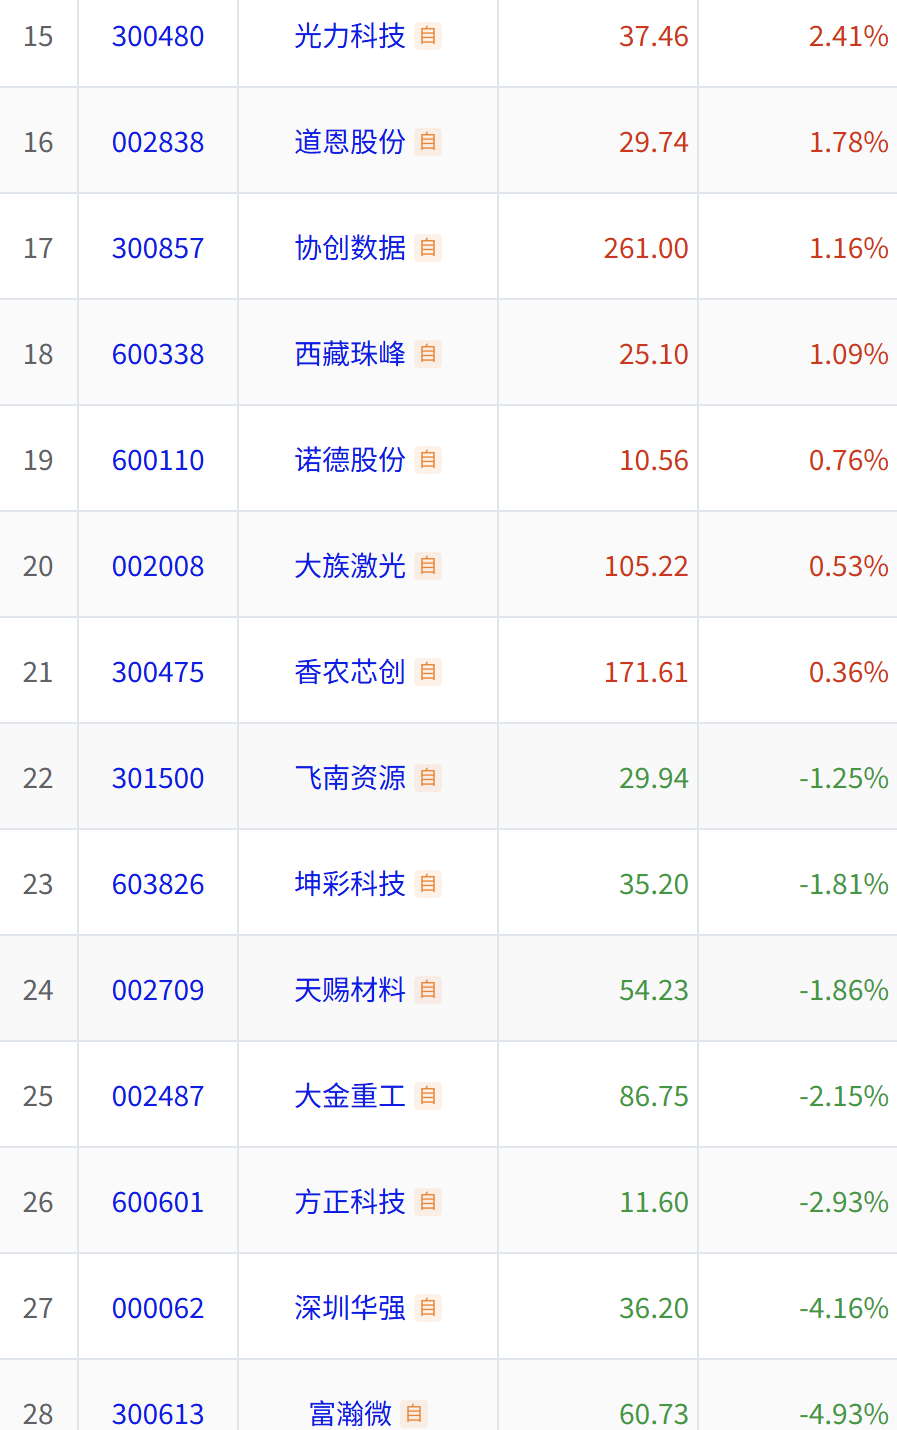The height and width of the screenshot is (1430, 897).
Task: Select the change value 0.36%
Action: click(849, 673)
